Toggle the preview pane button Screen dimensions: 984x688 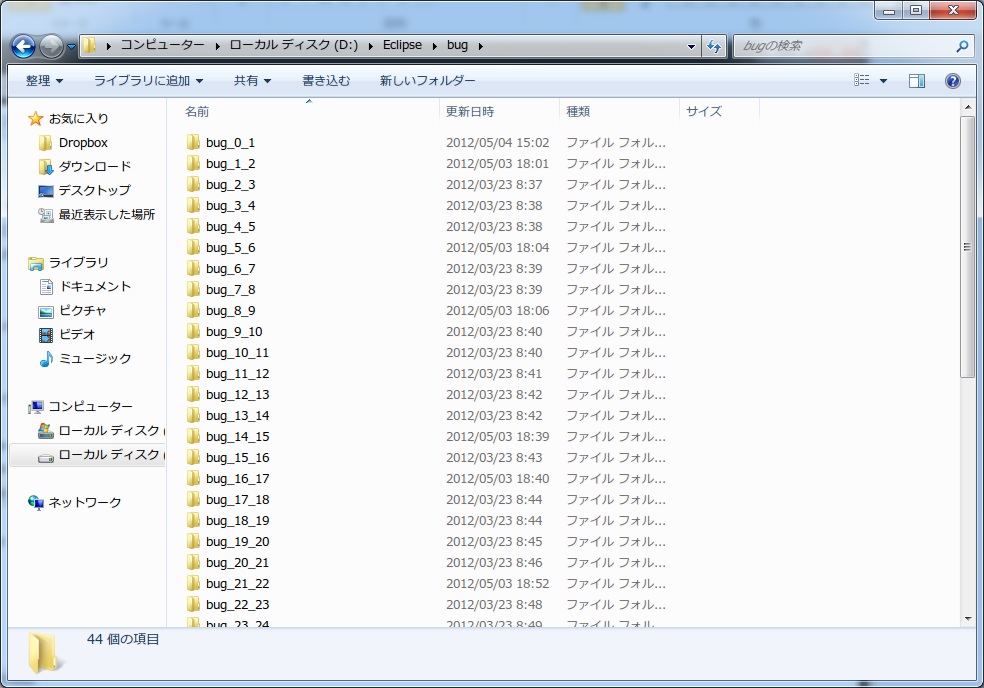[917, 80]
